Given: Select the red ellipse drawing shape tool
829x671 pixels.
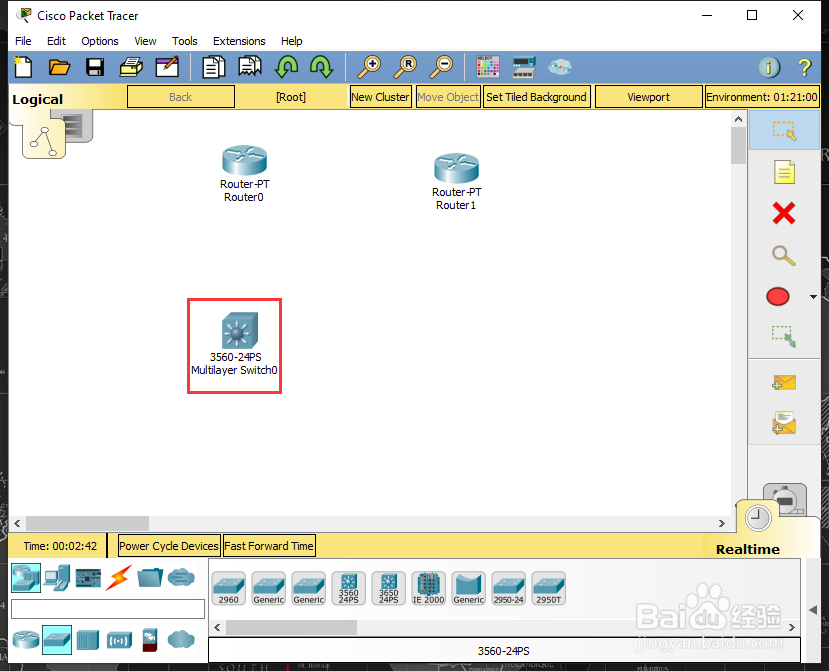Looking at the screenshot, I should click(x=778, y=297).
